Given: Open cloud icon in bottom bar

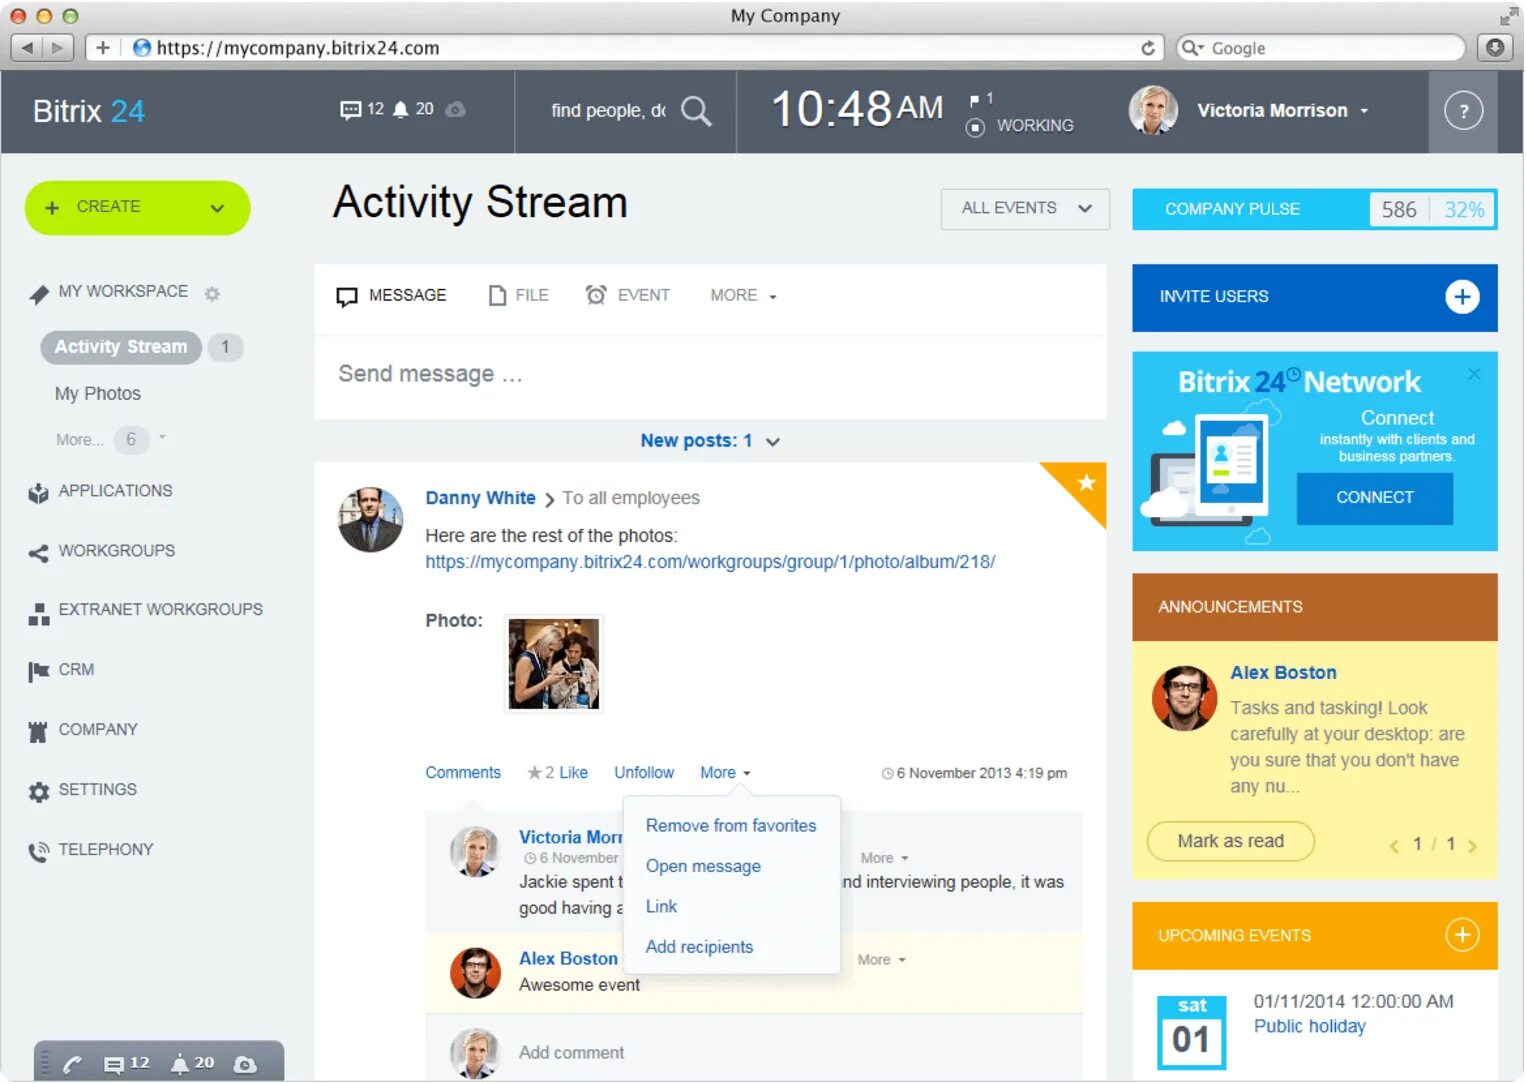Looking at the screenshot, I should point(245,1064).
